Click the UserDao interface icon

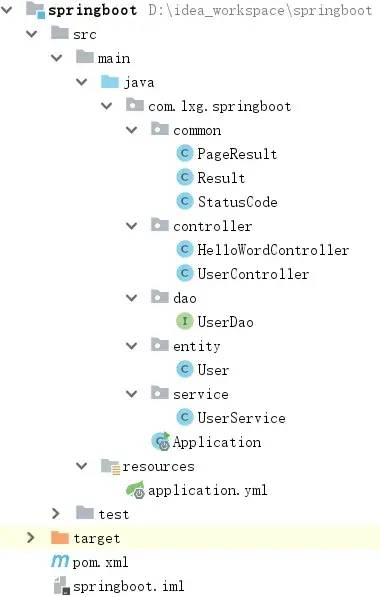(185, 321)
